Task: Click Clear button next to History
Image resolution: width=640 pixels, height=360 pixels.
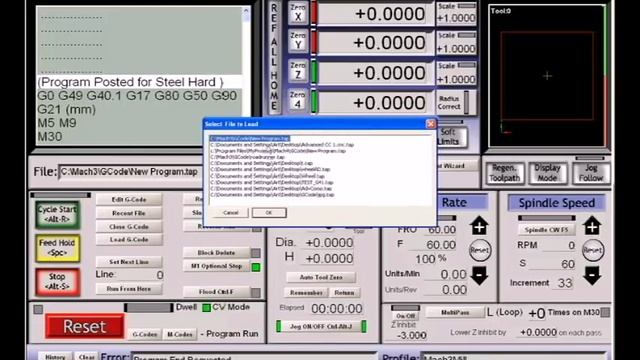Action: pyautogui.click(x=87, y=357)
